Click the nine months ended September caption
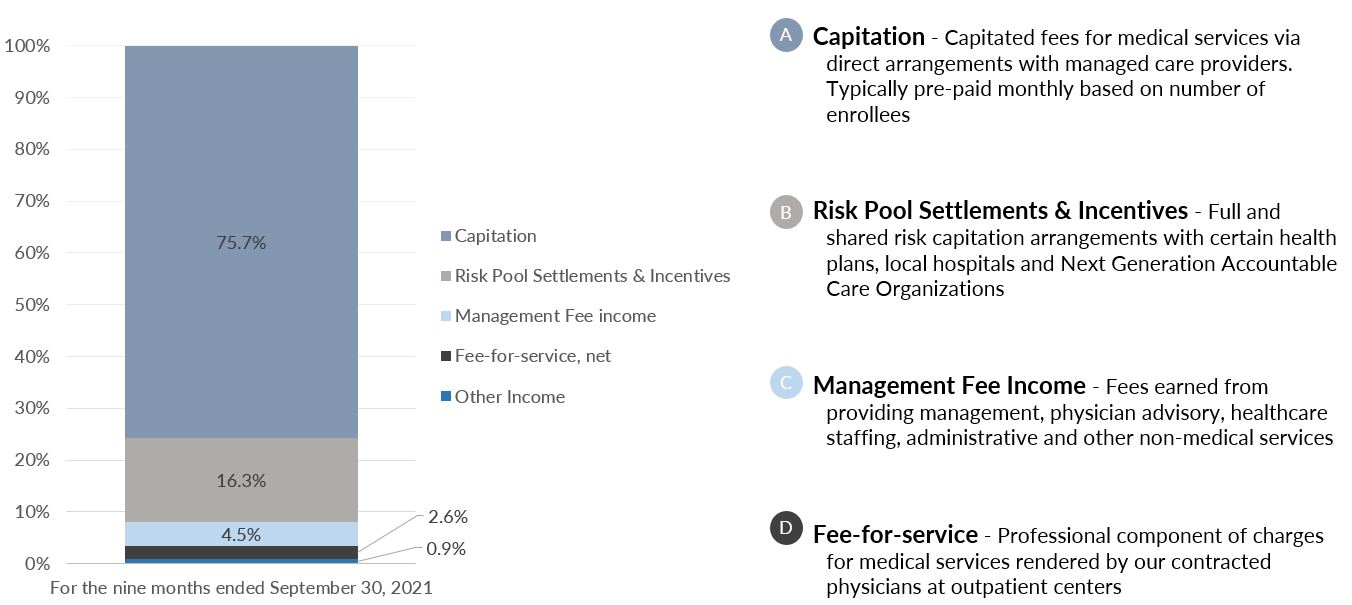This screenshot has width=1352, height=605. pos(241,588)
